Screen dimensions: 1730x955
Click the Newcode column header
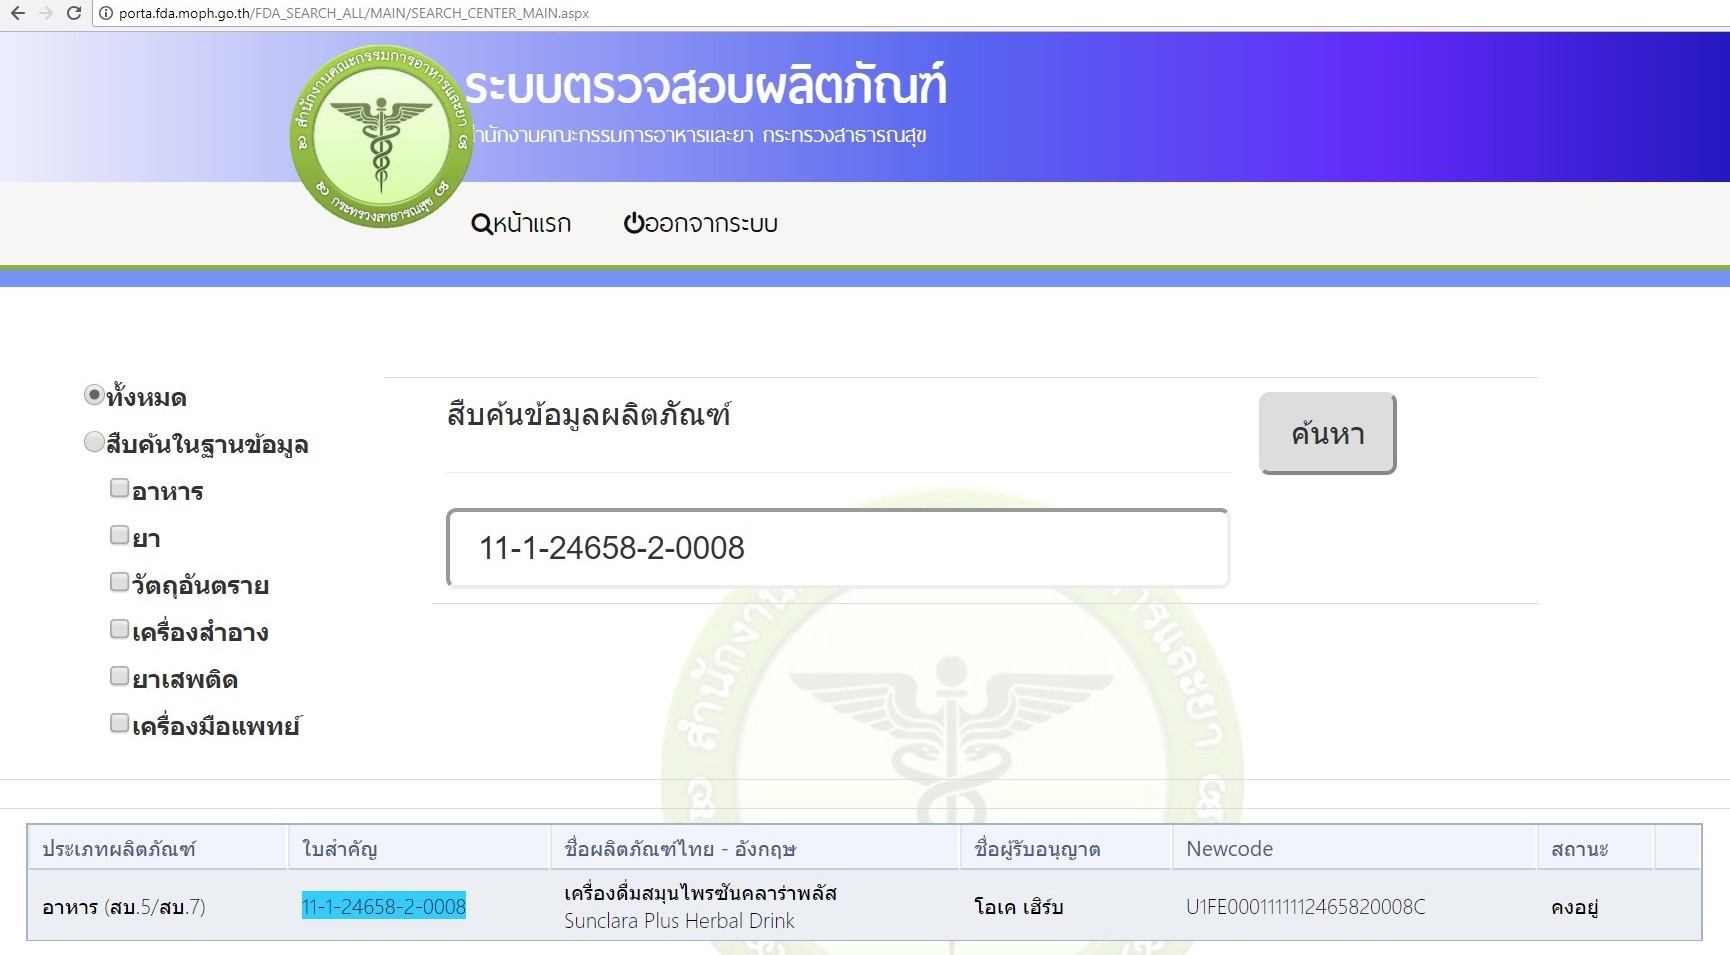coord(1354,848)
